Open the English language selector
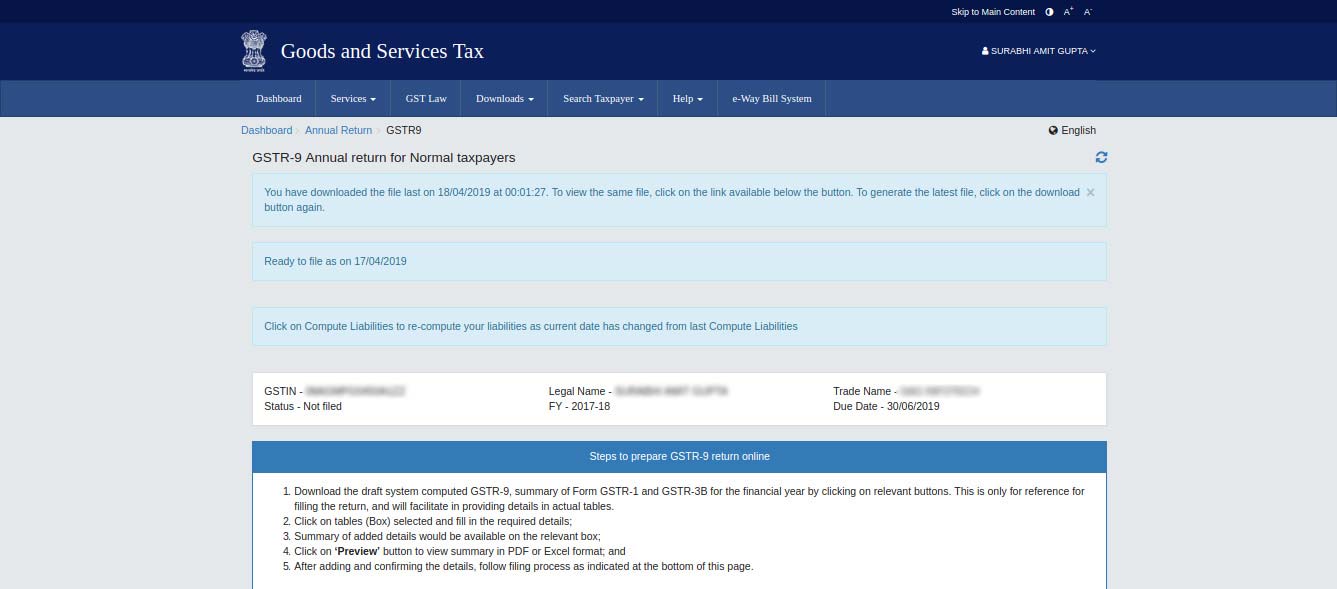The width and height of the screenshot is (1337, 589). tap(1072, 130)
